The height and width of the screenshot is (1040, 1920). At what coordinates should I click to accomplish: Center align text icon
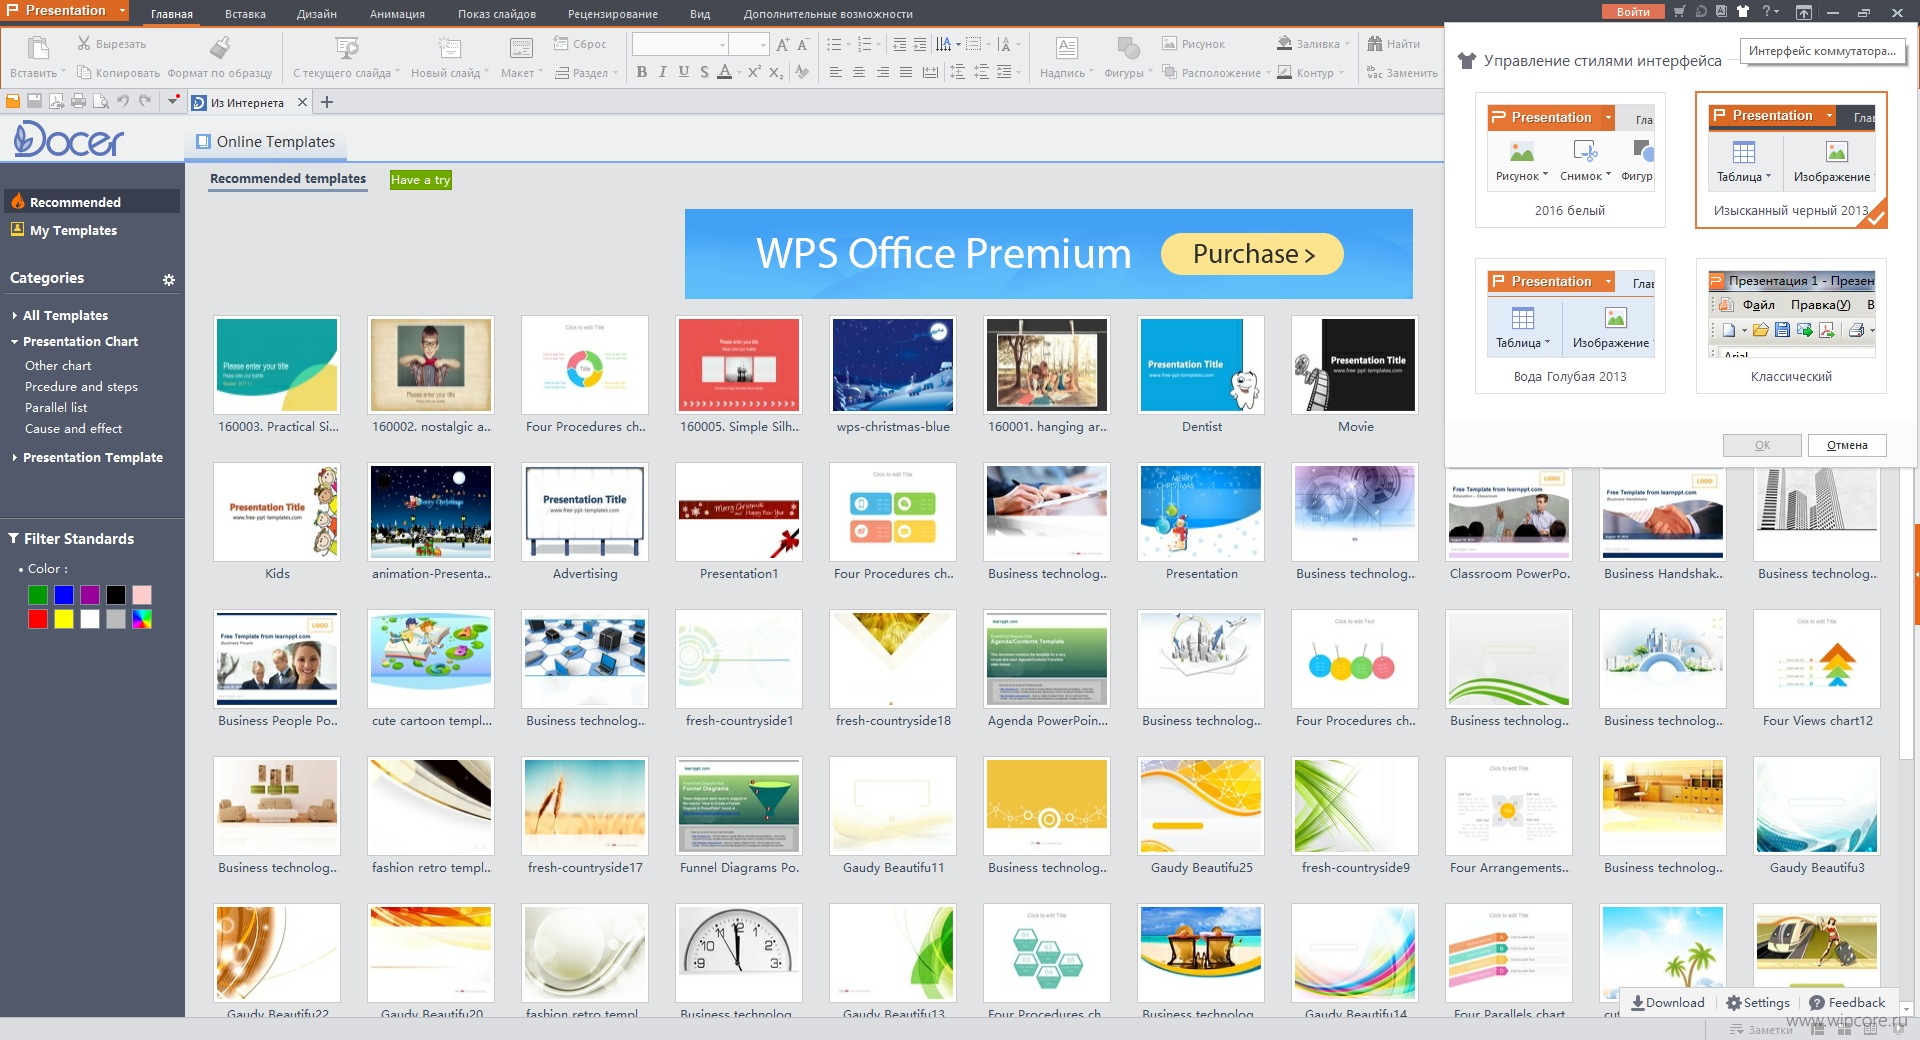pyautogui.click(x=859, y=72)
